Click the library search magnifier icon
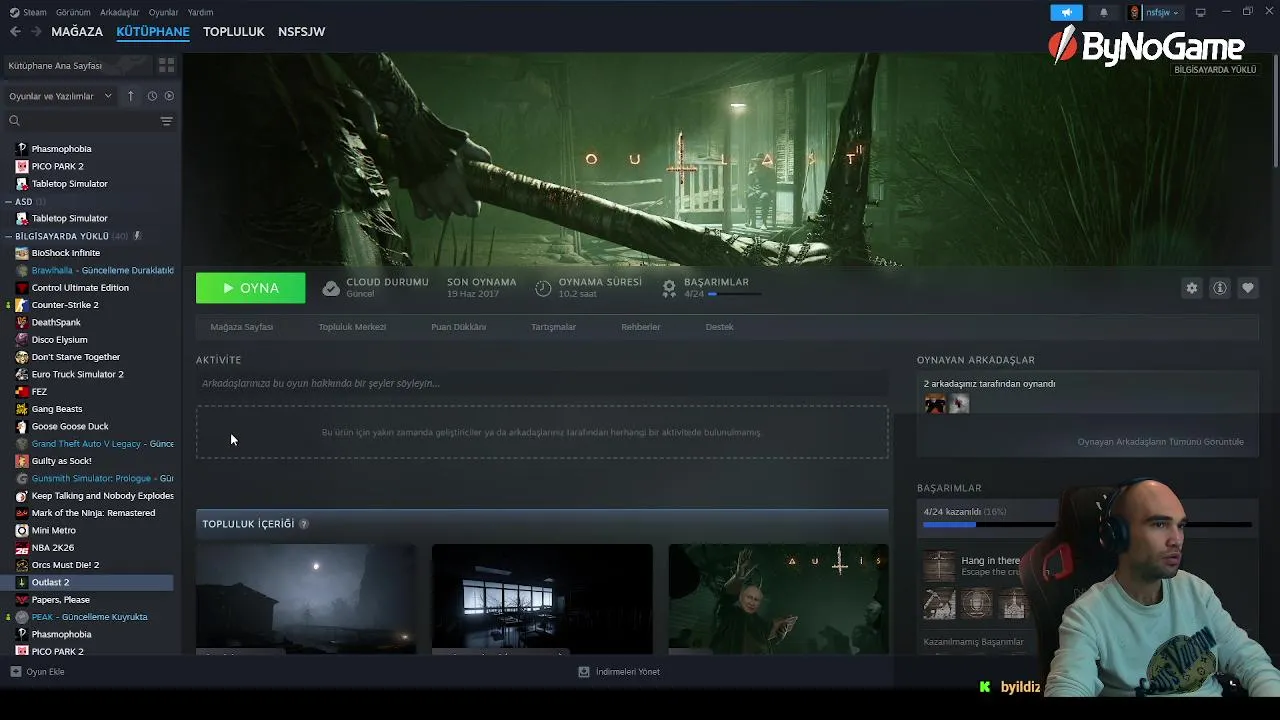This screenshot has width=1280, height=720. 14,121
